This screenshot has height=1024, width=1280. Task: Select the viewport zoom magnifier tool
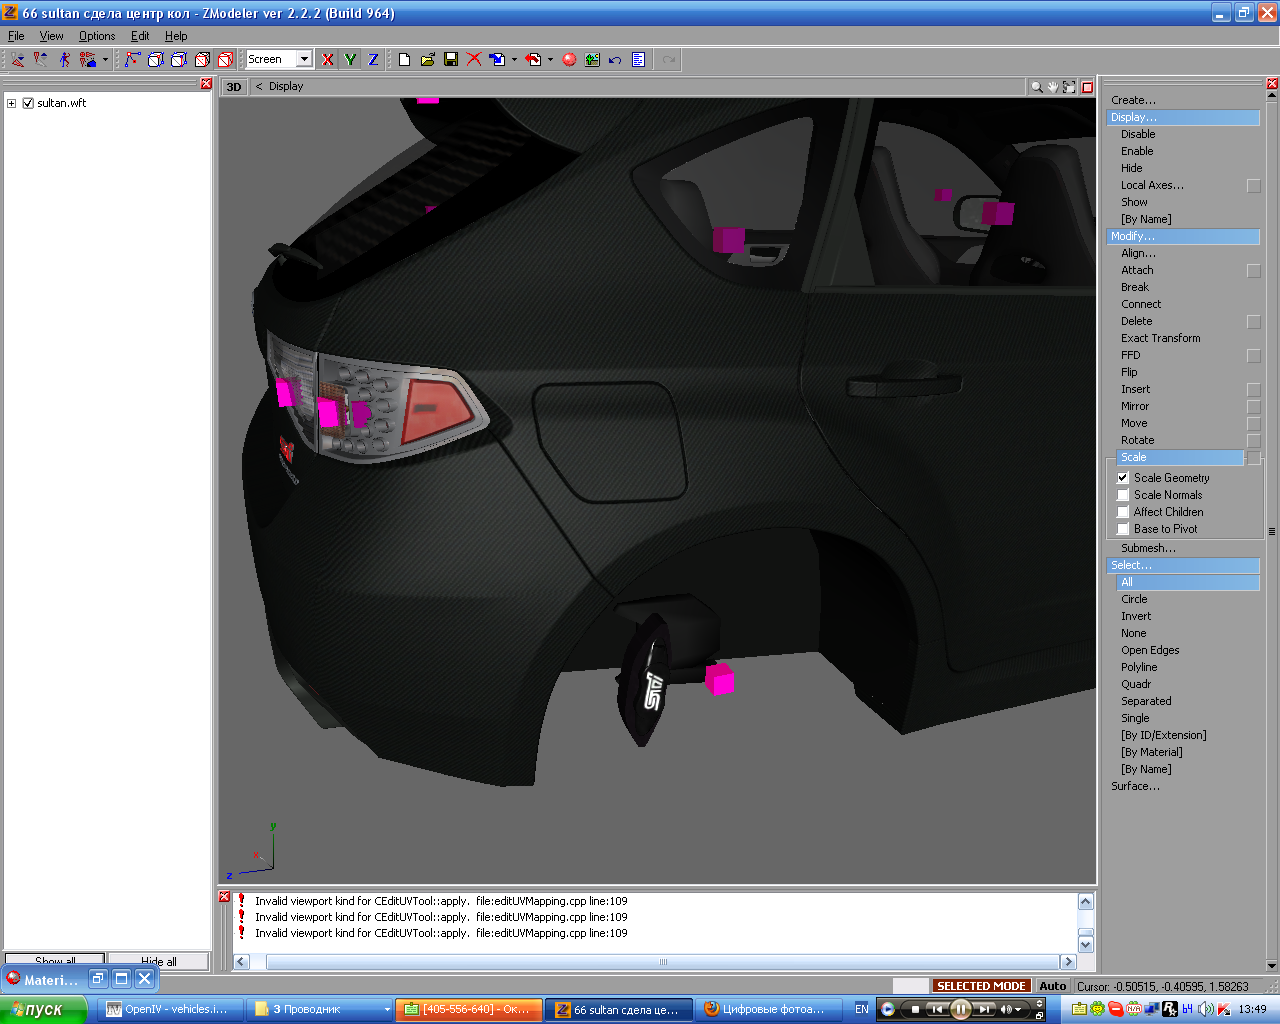point(1037,87)
